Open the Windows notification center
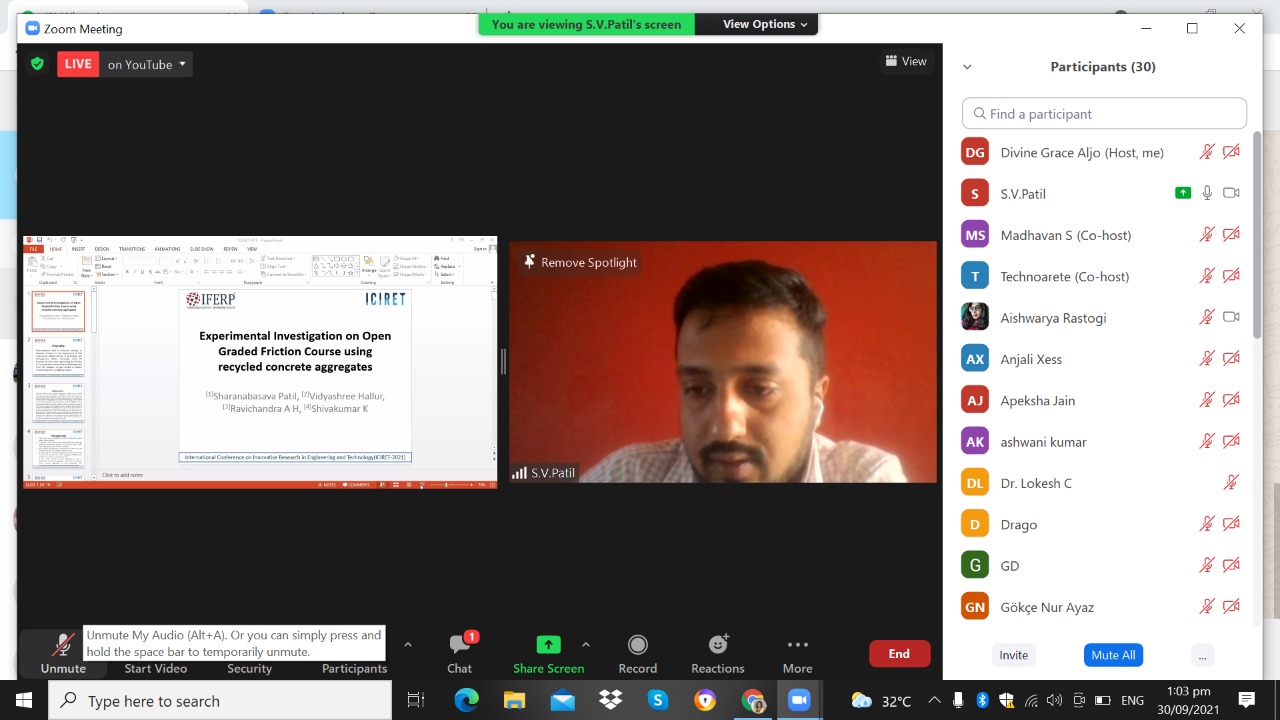The image size is (1280, 720). 1247,700
